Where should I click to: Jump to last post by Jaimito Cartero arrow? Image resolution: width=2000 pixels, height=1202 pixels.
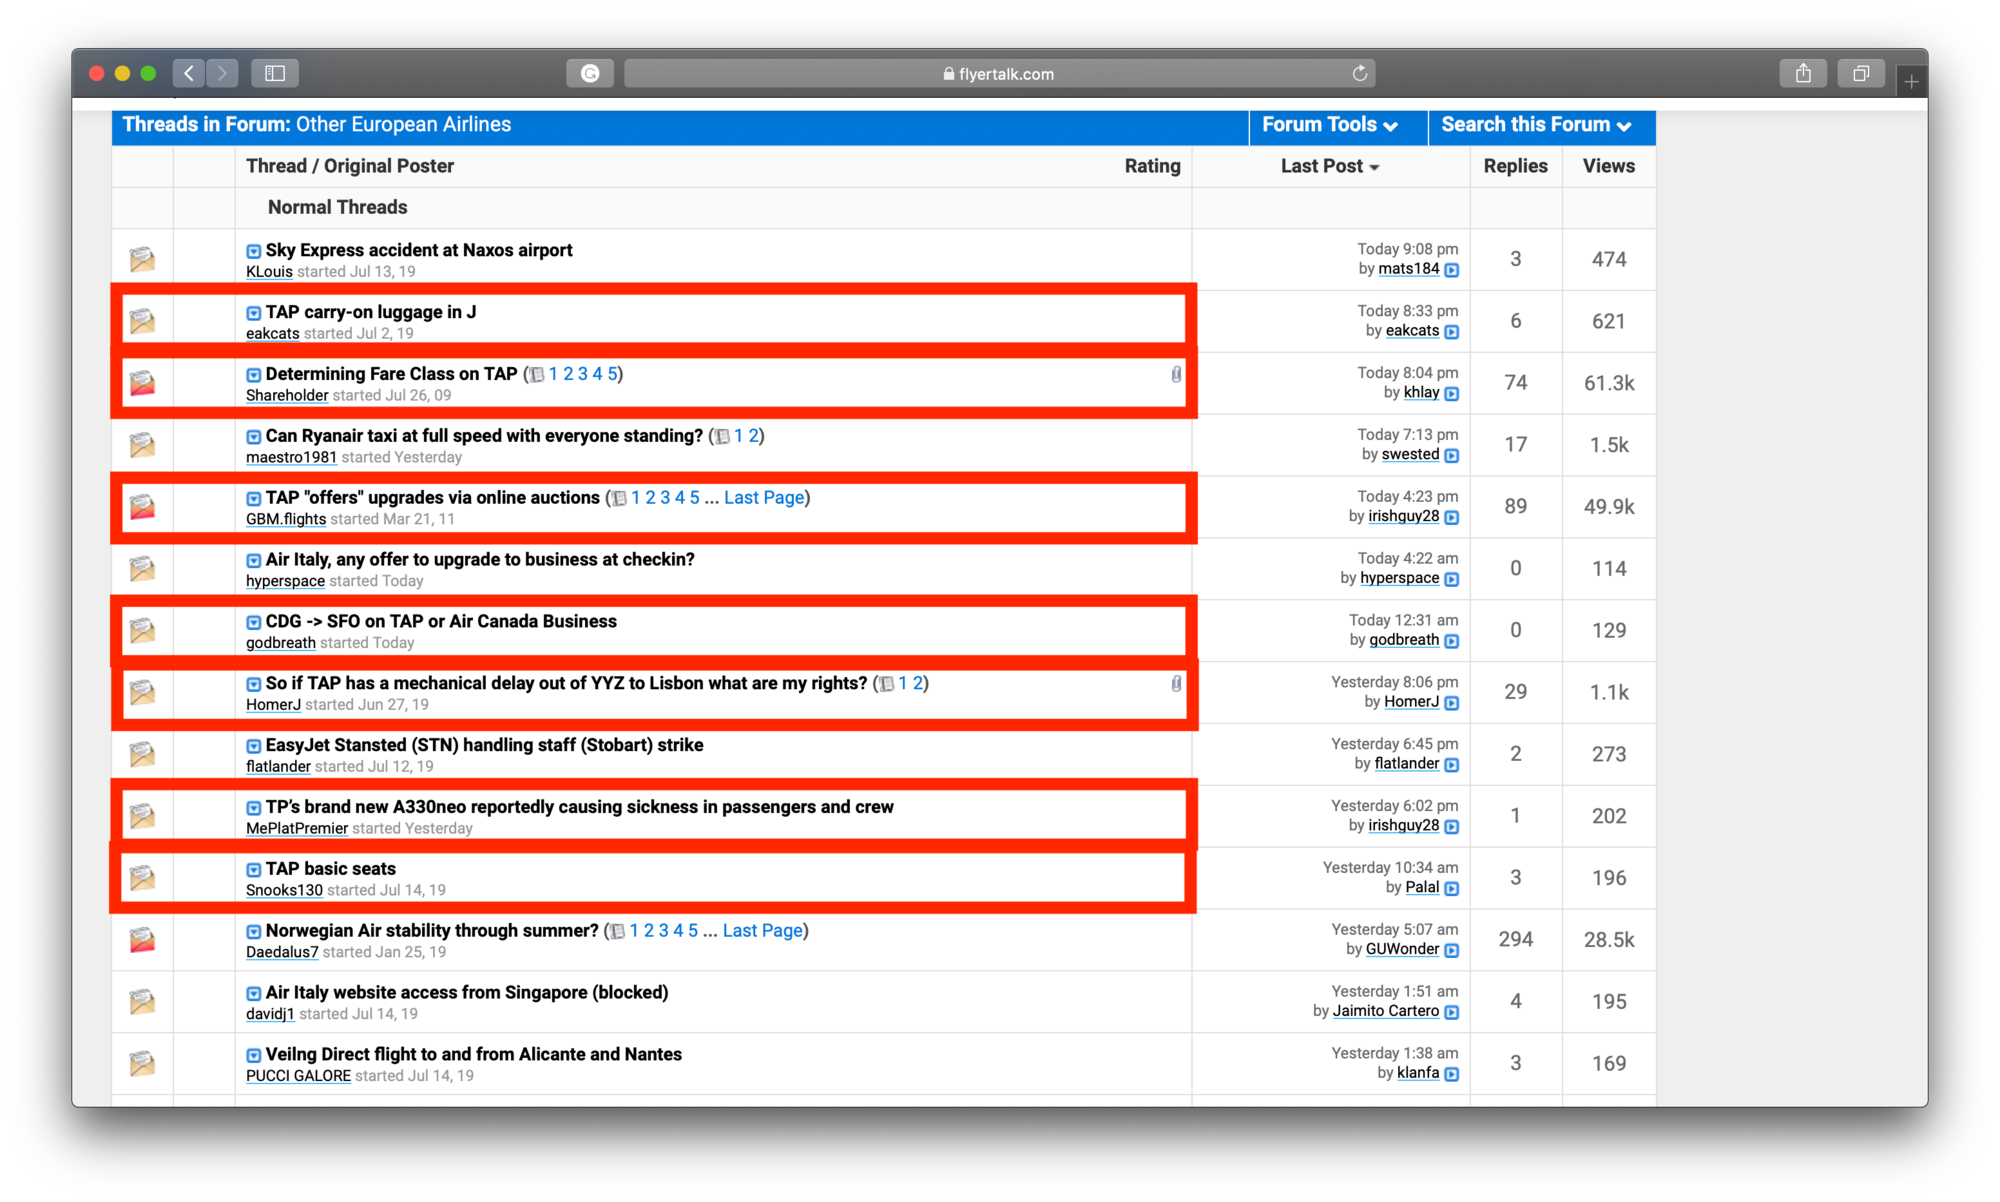pyautogui.click(x=1452, y=1013)
